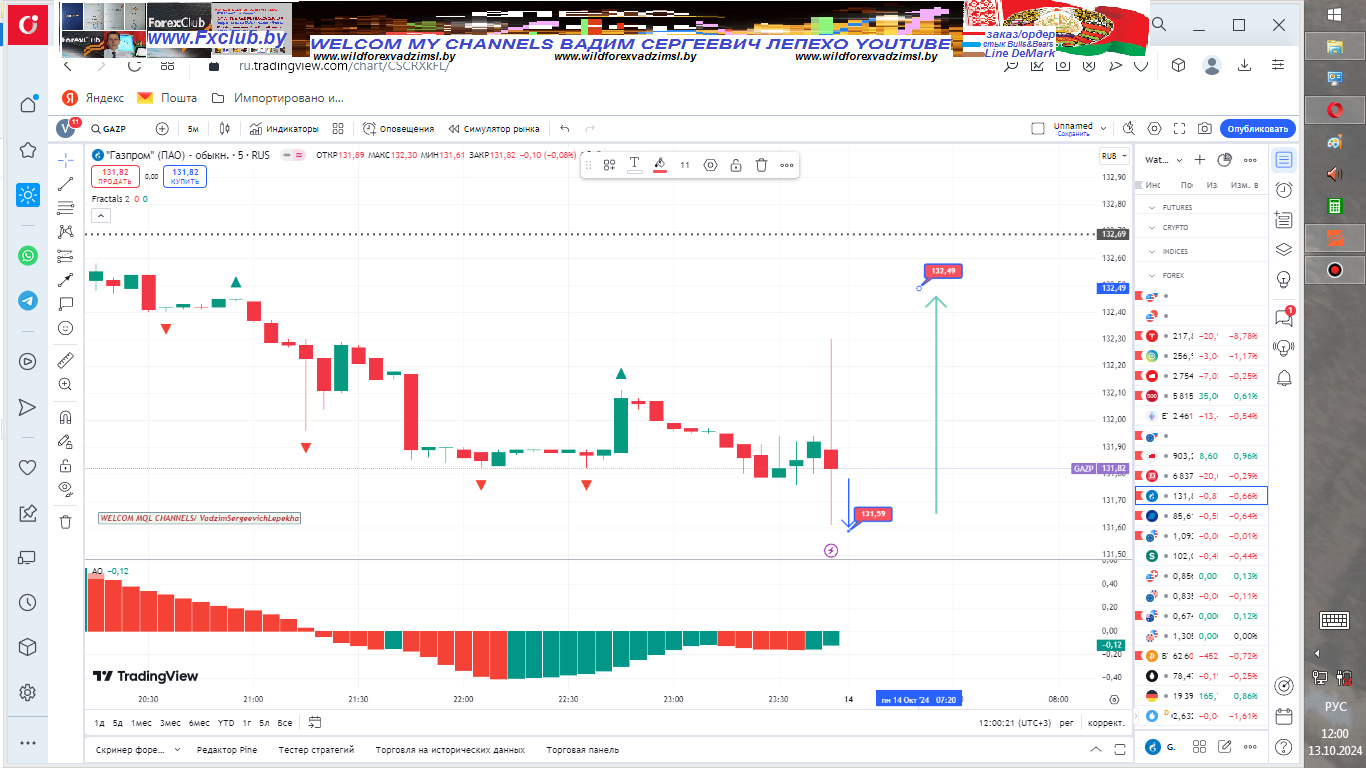
Task: Start the Симулятор рынка replay
Action: (x=494, y=129)
